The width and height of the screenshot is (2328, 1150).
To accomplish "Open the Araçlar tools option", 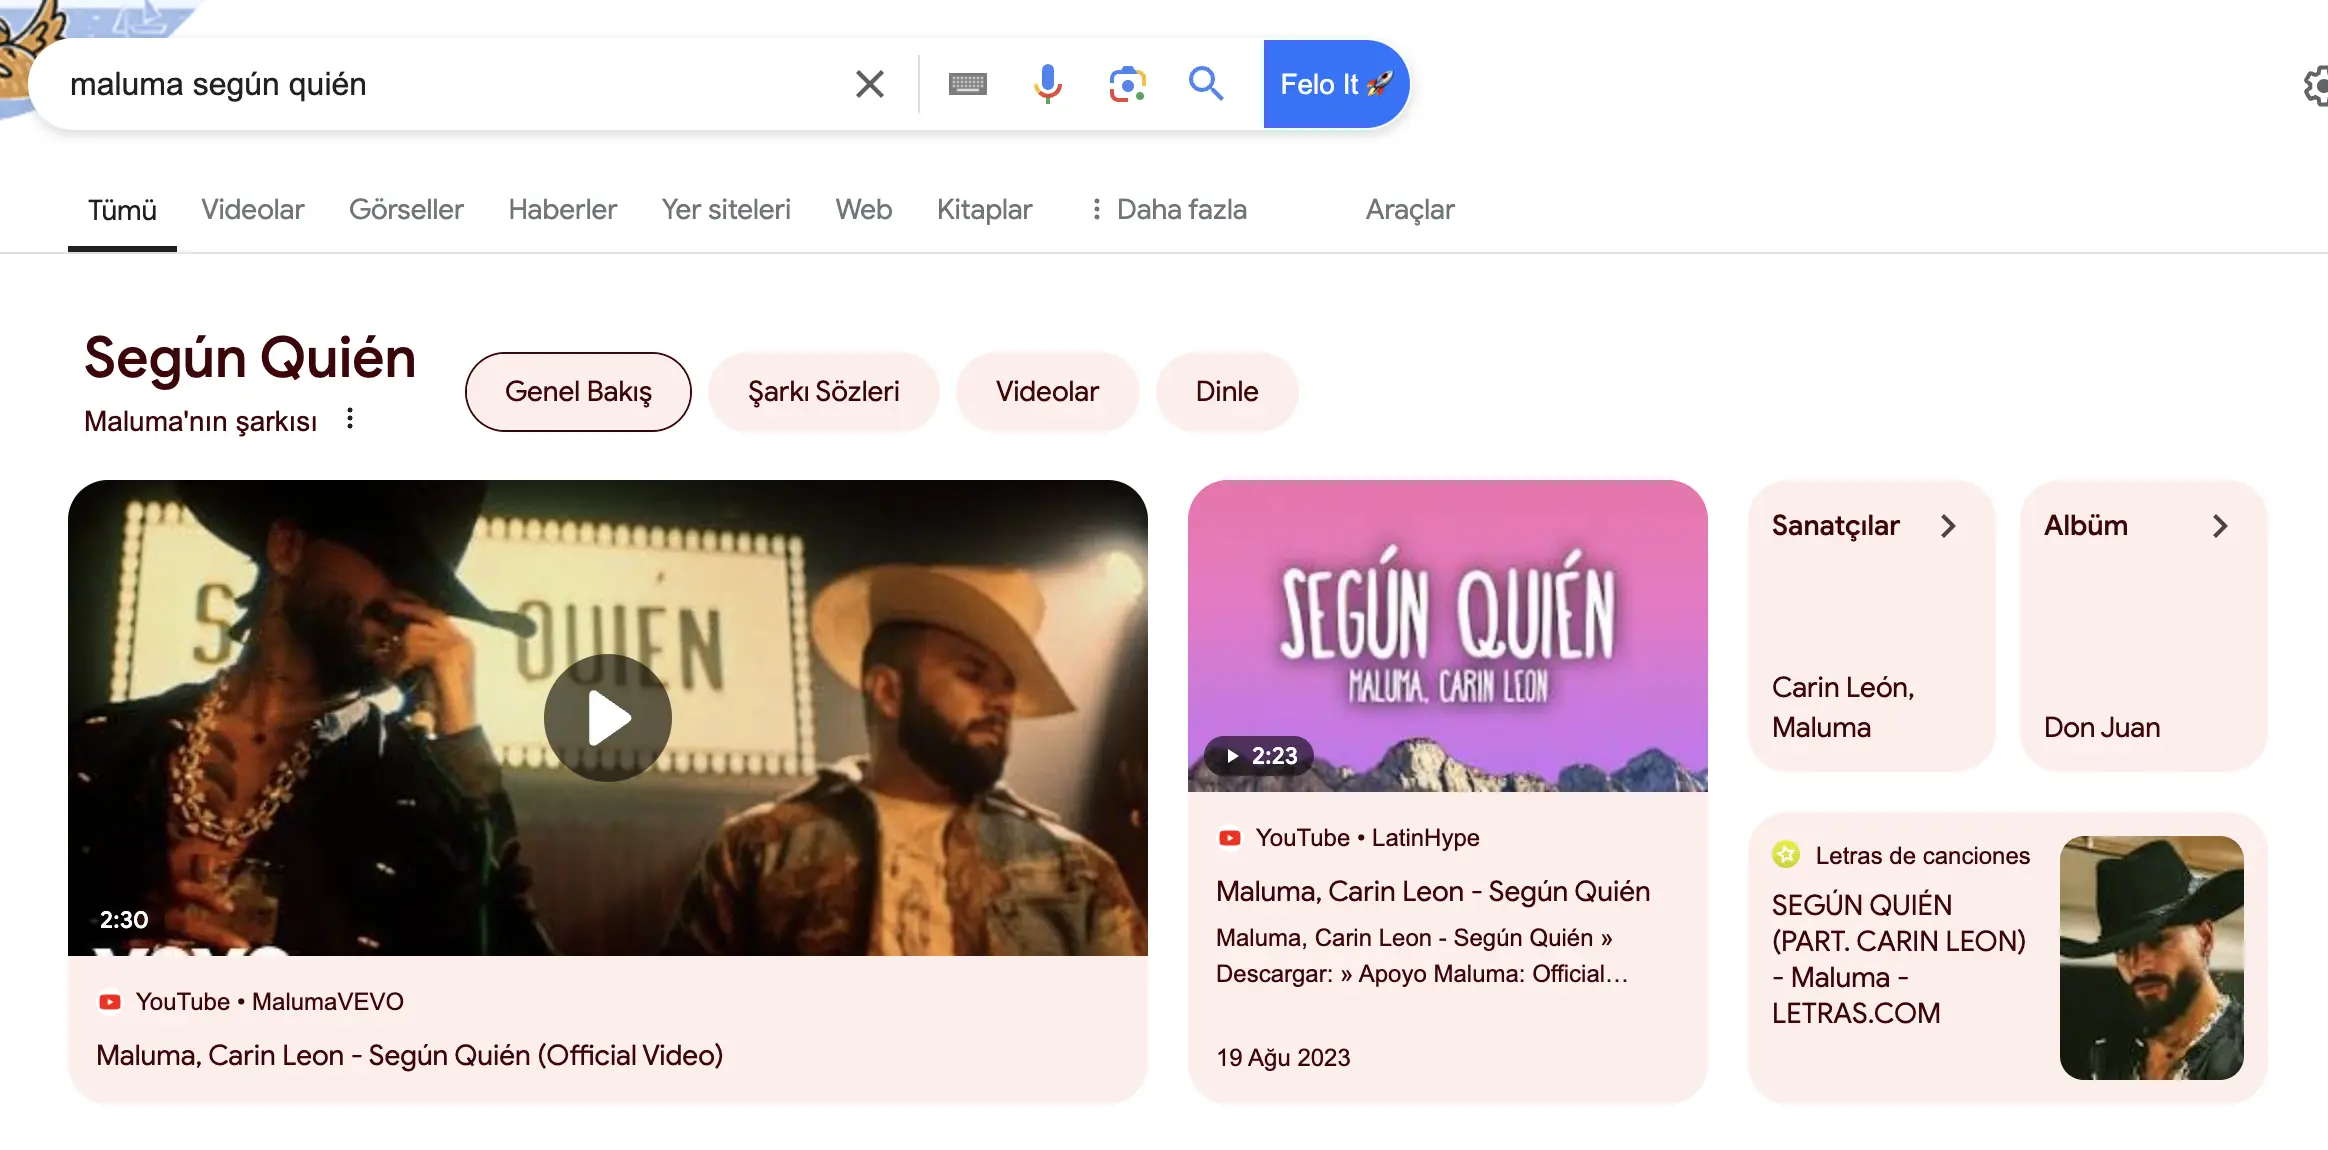I will [x=1410, y=210].
